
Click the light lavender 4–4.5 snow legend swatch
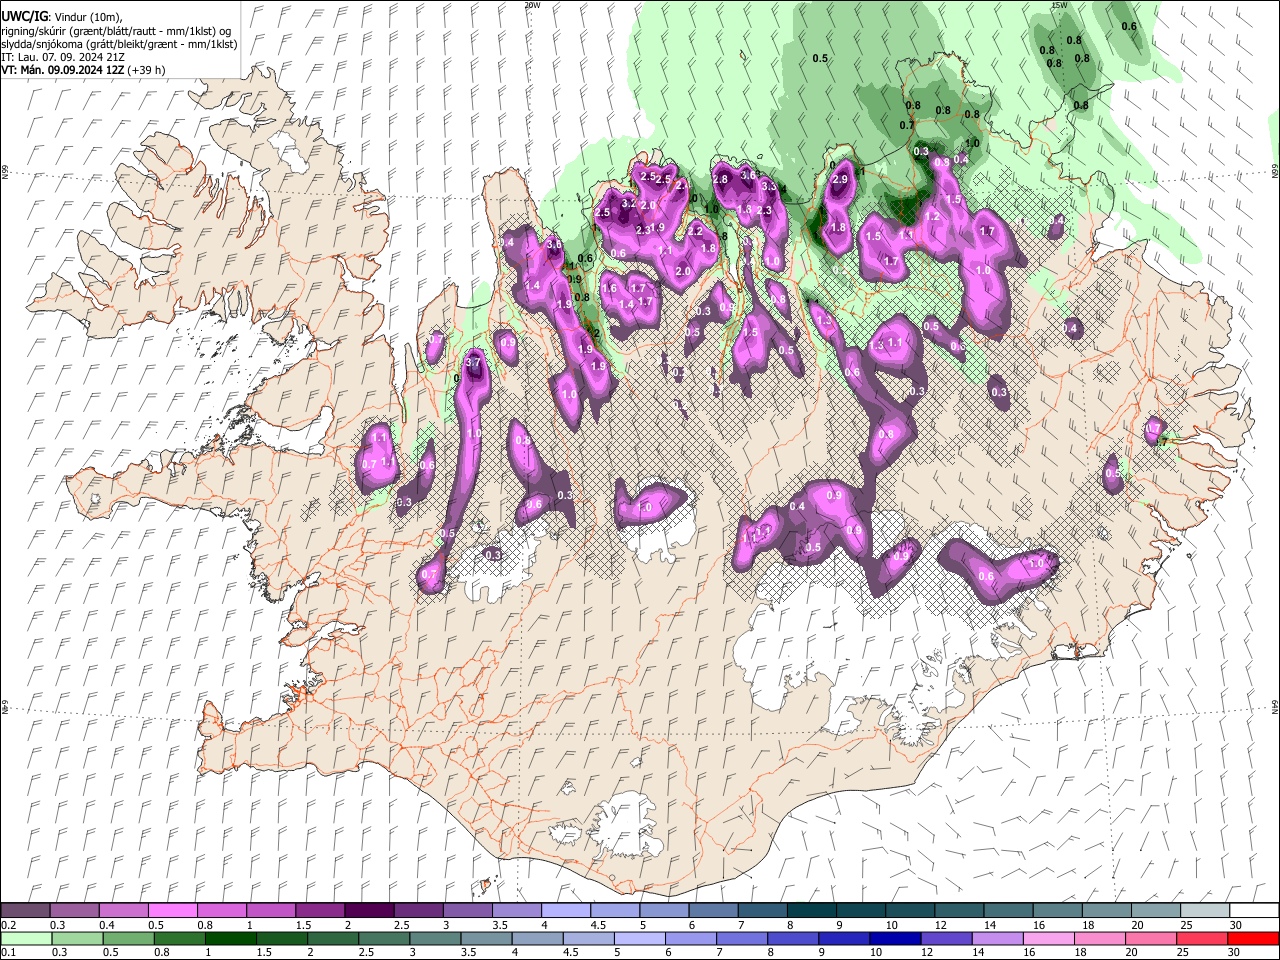point(566,910)
